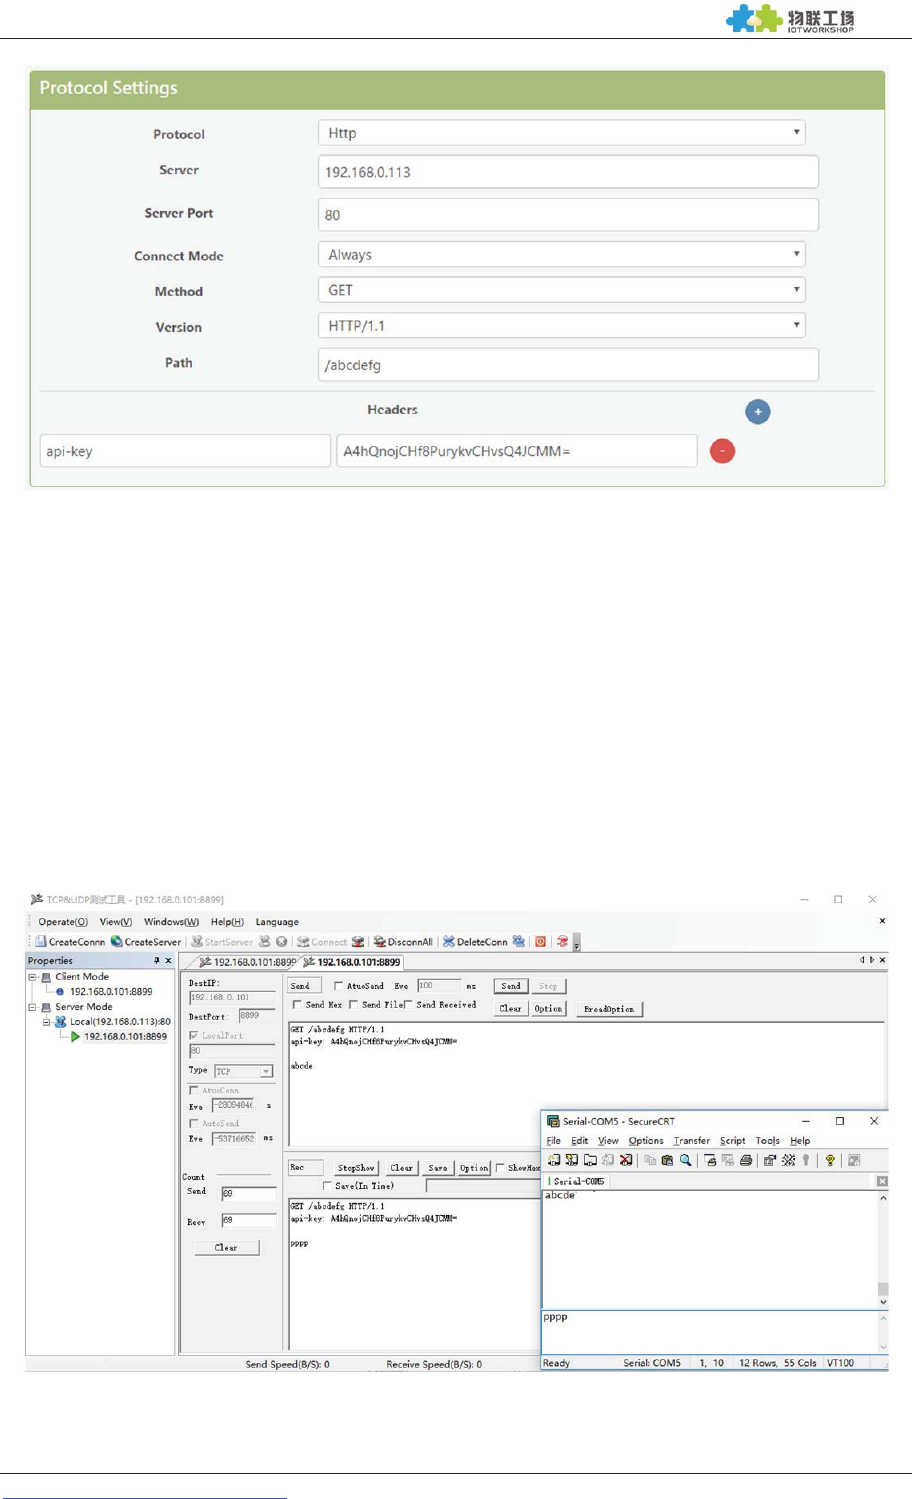Click SecureCRT Session Options toolbar icon

[770, 1160]
